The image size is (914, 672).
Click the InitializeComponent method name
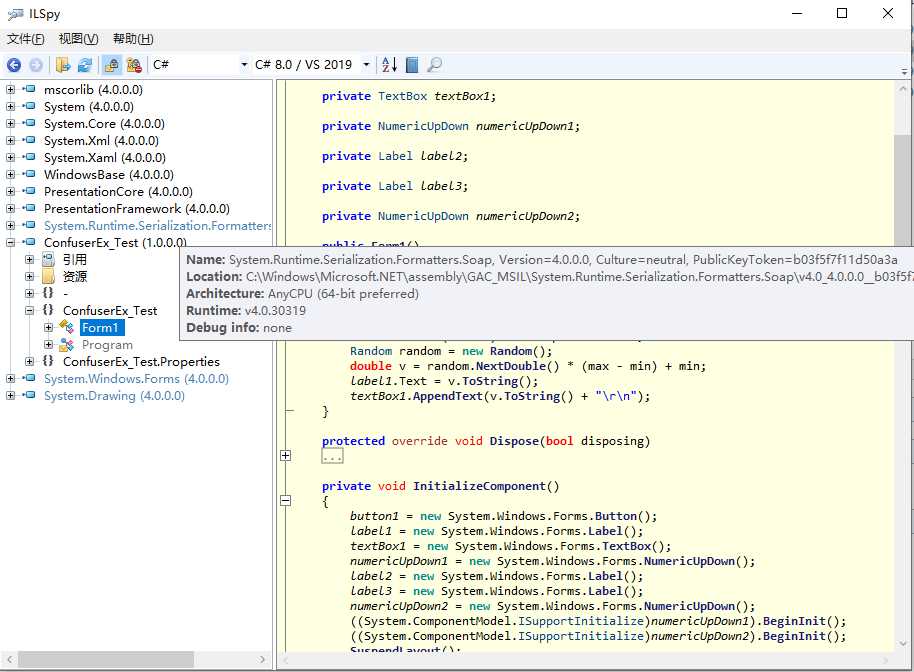coord(479,486)
